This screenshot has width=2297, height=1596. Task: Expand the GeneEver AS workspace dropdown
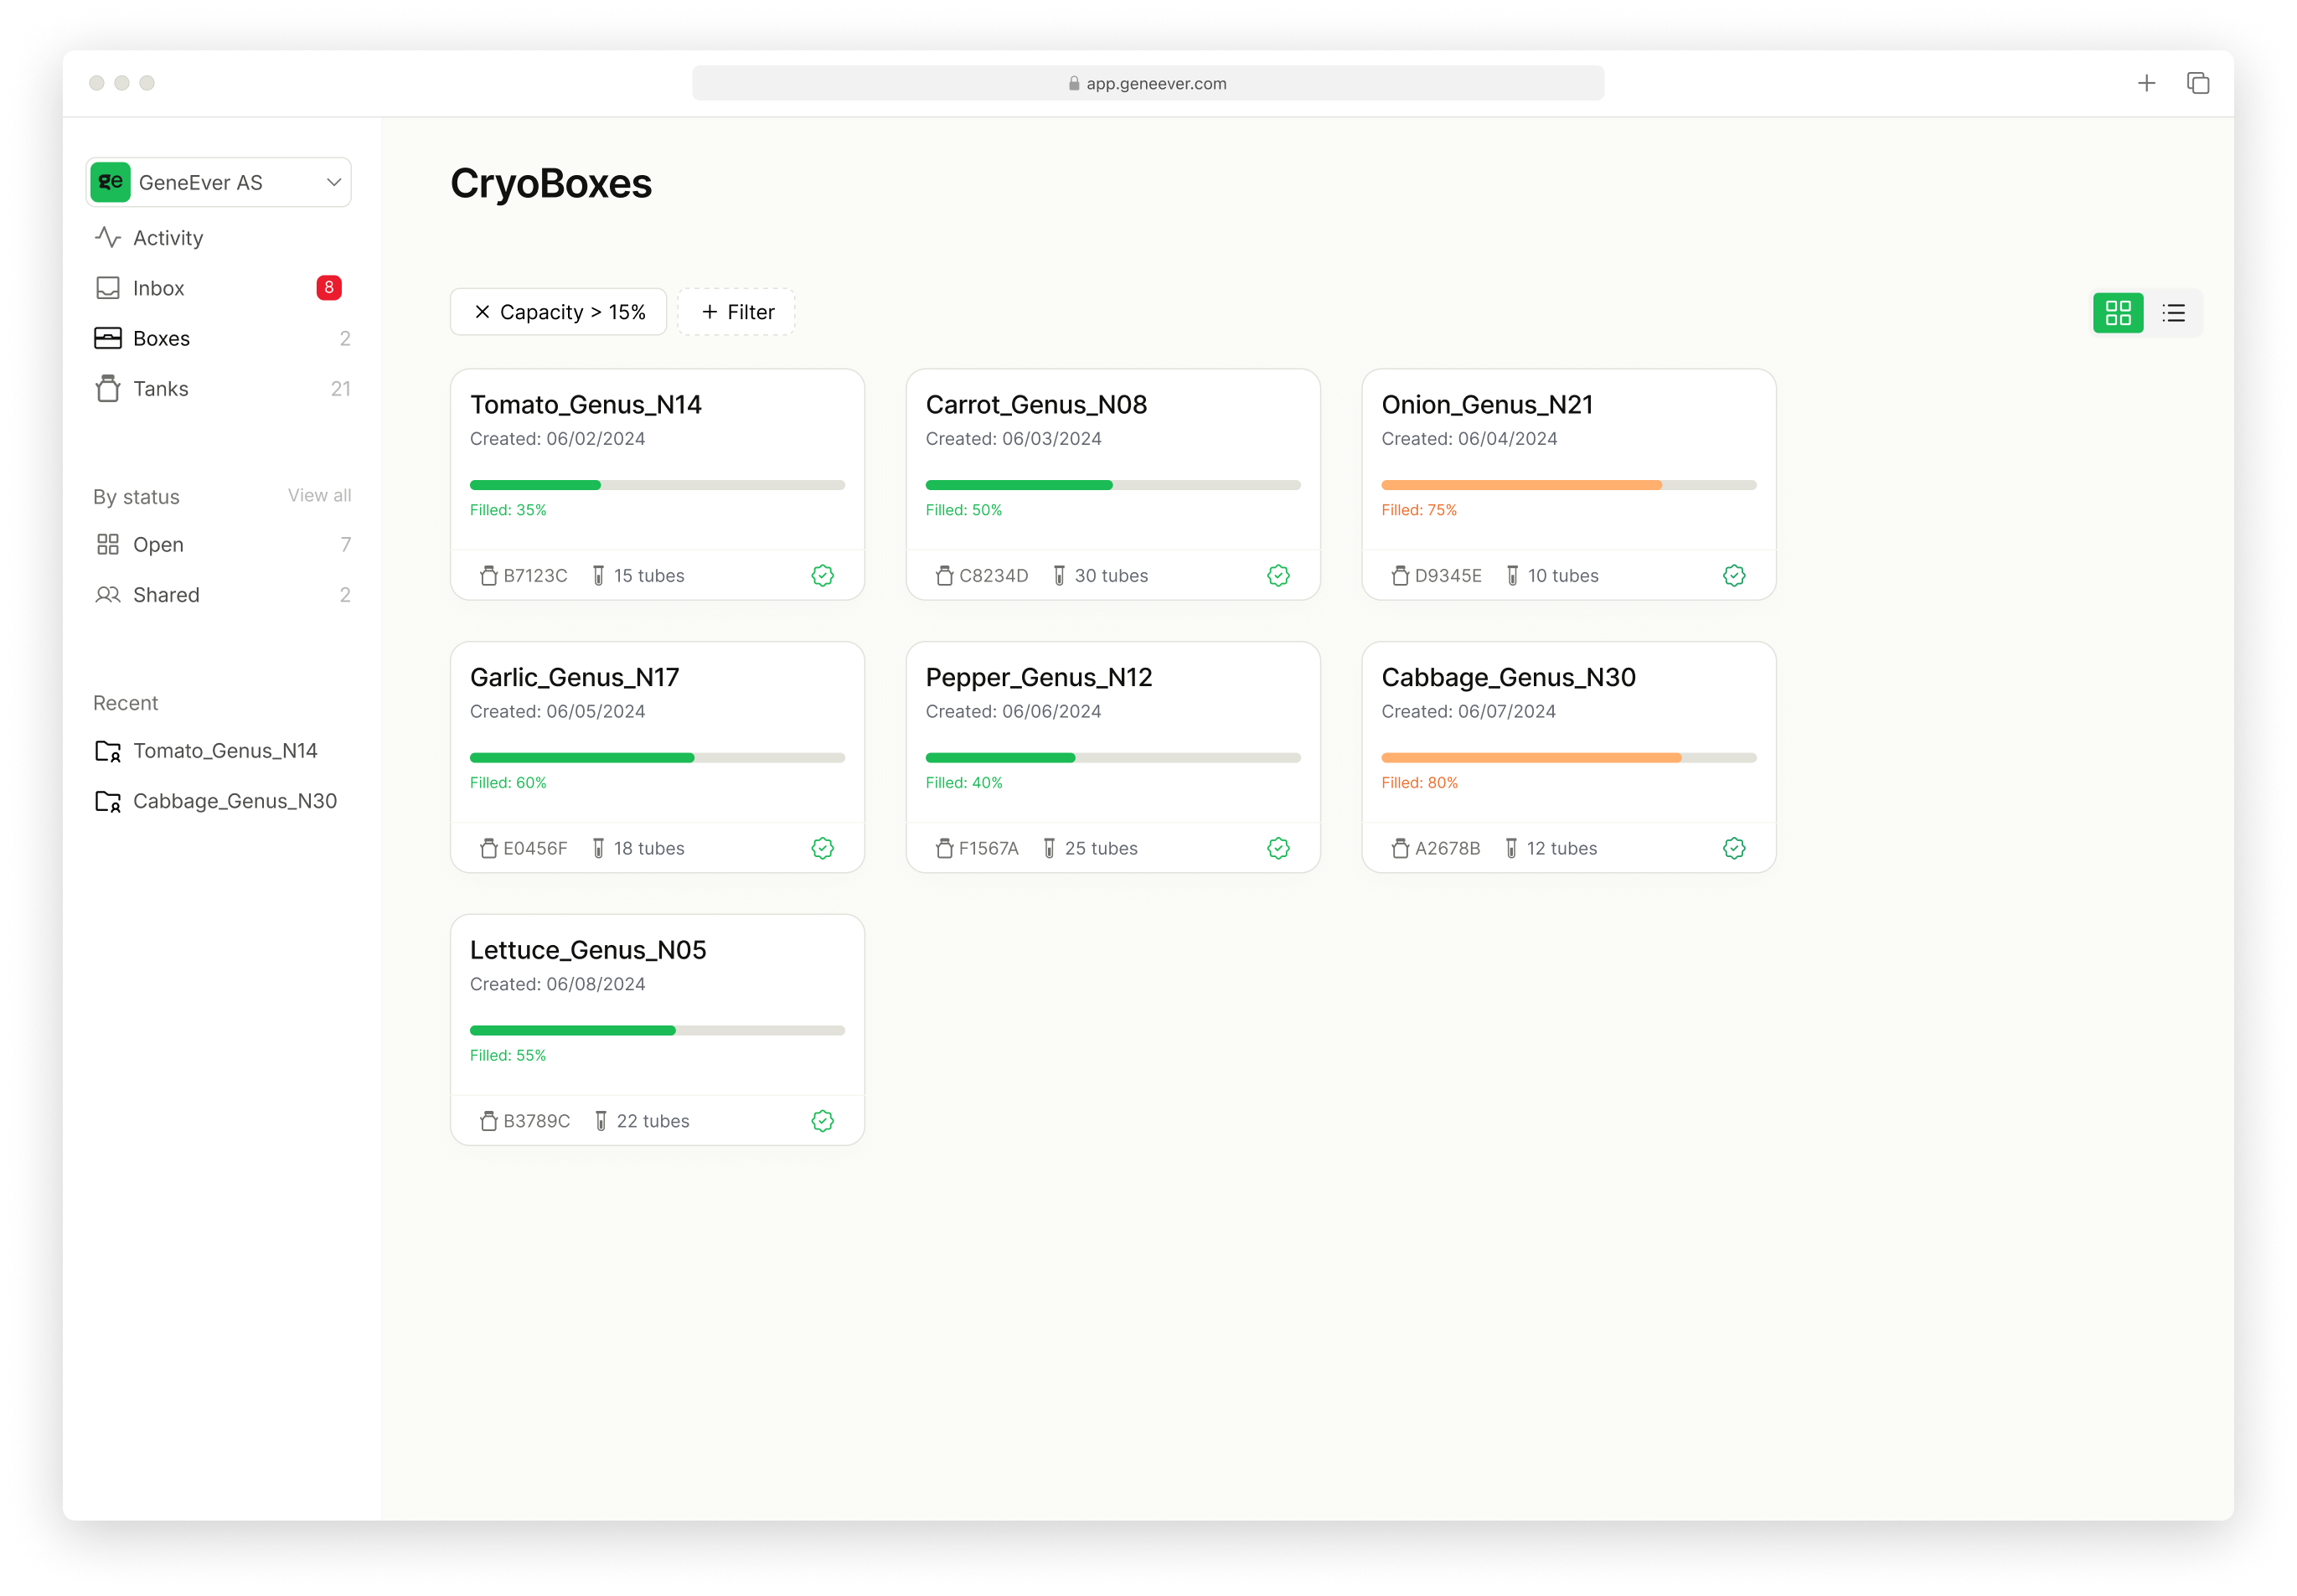point(333,182)
